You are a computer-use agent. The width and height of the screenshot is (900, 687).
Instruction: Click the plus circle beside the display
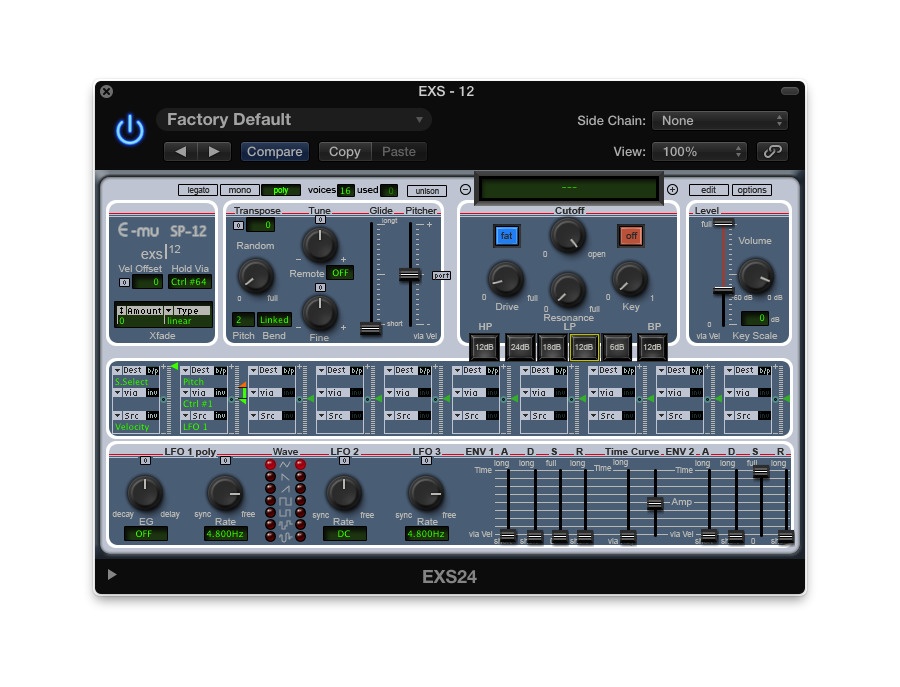[672, 189]
